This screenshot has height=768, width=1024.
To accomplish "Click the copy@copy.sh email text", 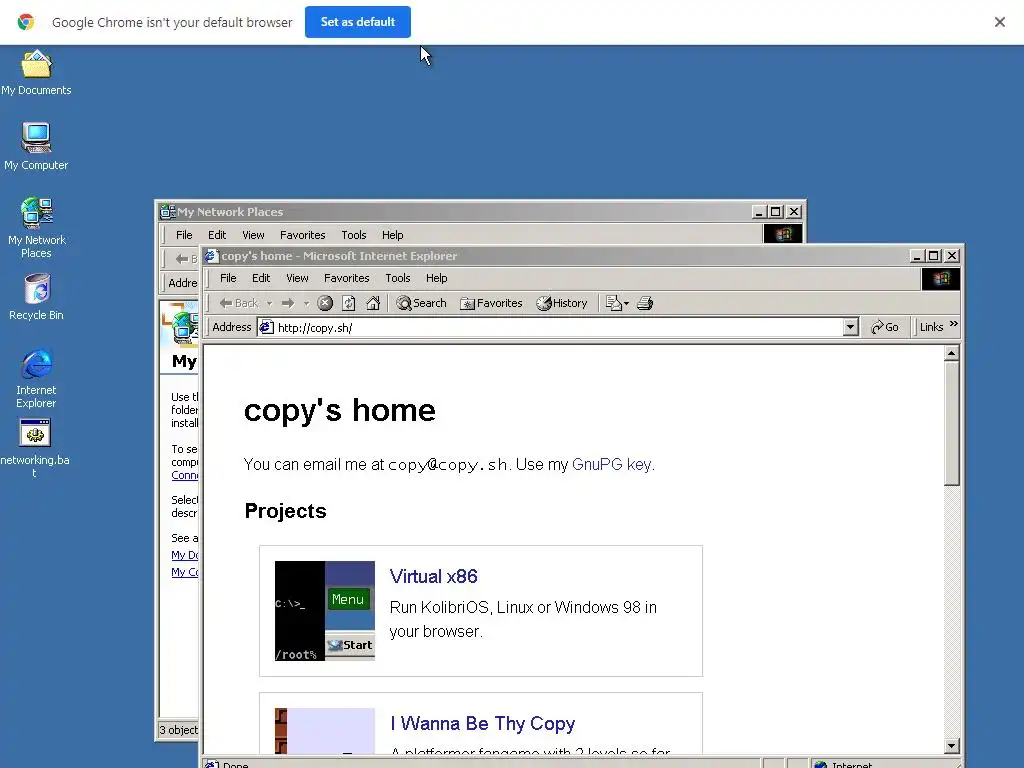I will pos(447,464).
